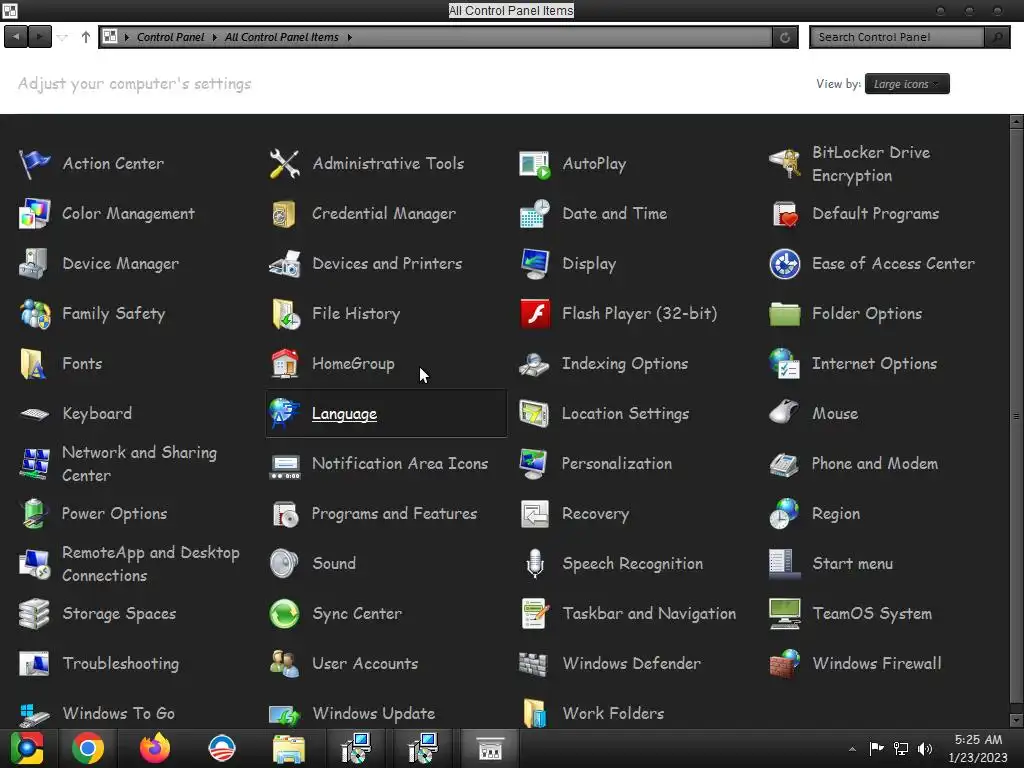The width and height of the screenshot is (1024, 768).
Task: Open the Action Center flag icon
Action: coord(34,163)
